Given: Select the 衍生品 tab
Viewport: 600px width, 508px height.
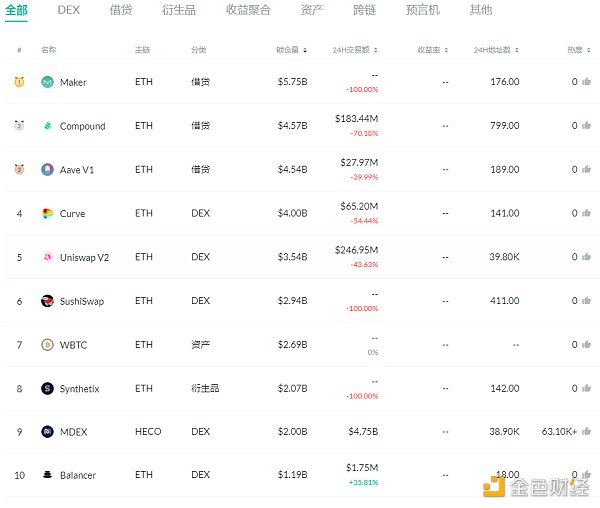Looking at the screenshot, I should click(x=179, y=10).
